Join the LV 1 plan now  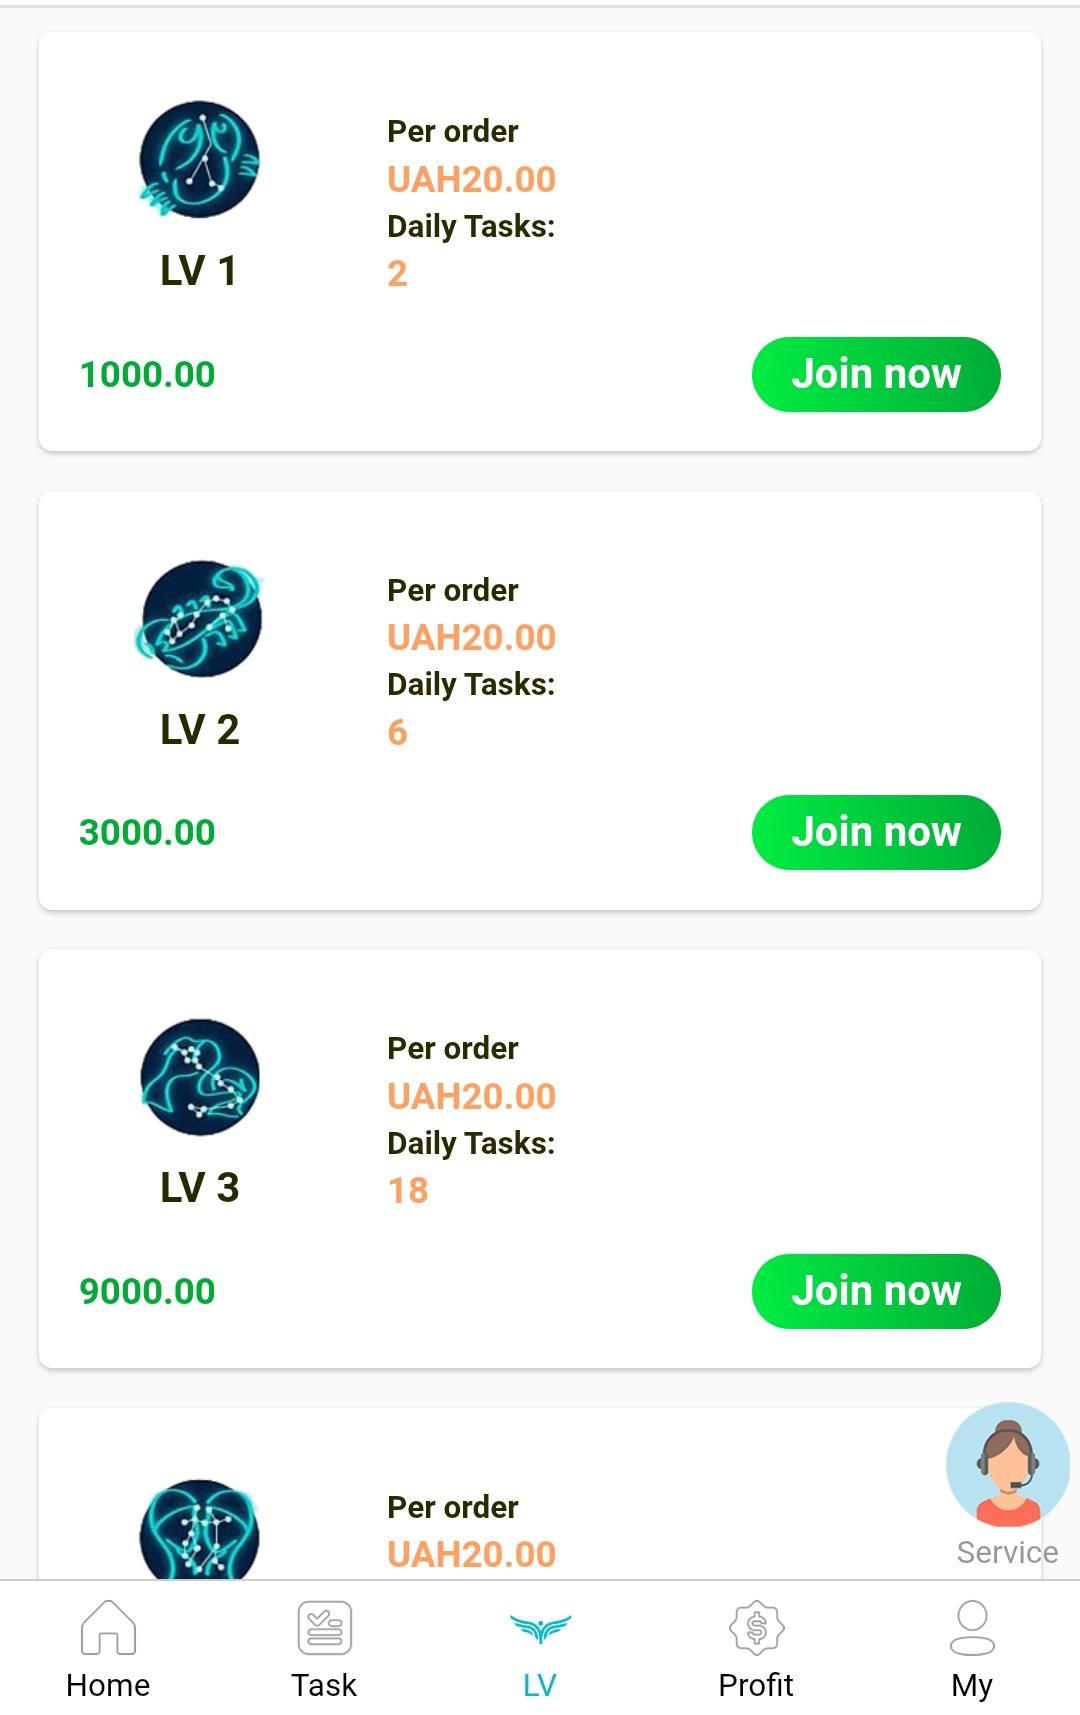tap(876, 374)
